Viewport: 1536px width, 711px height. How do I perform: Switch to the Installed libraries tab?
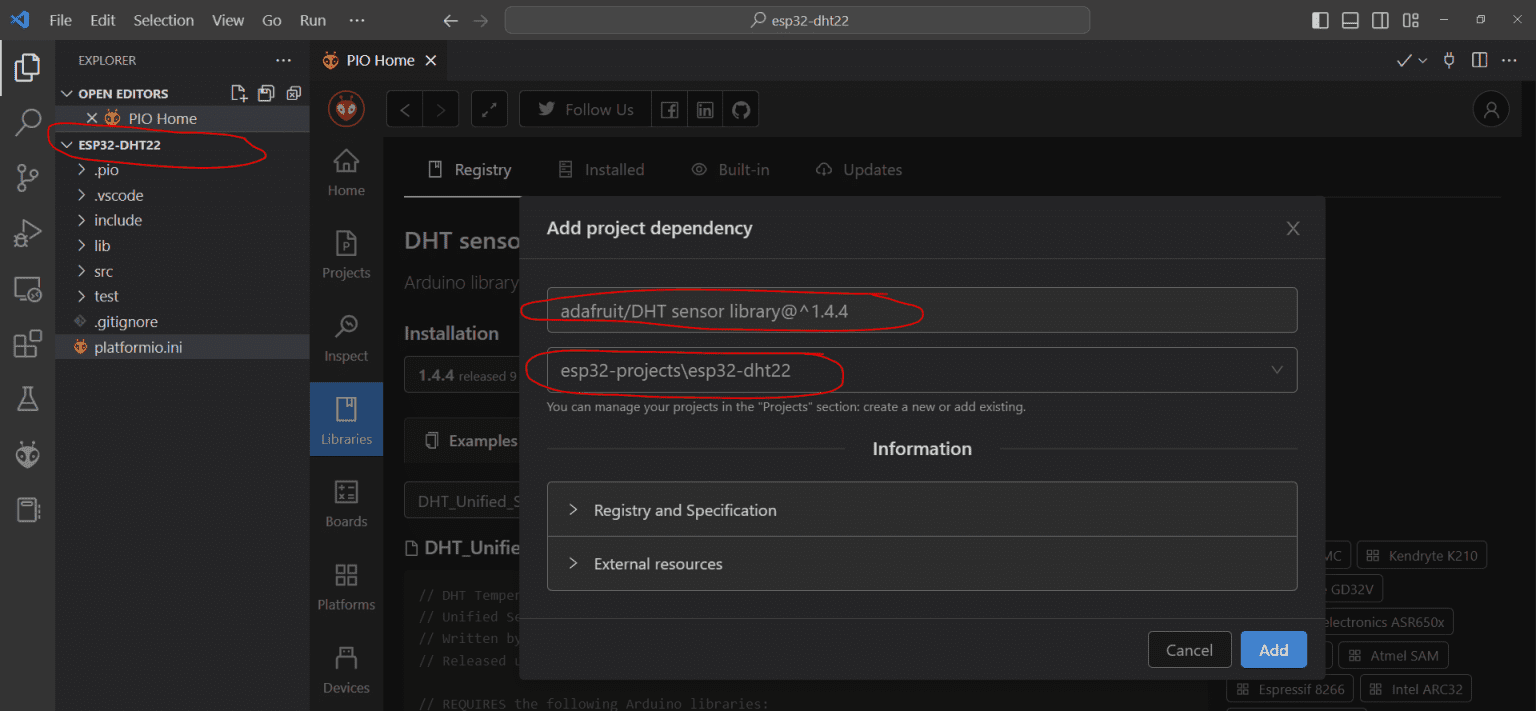point(601,170)
